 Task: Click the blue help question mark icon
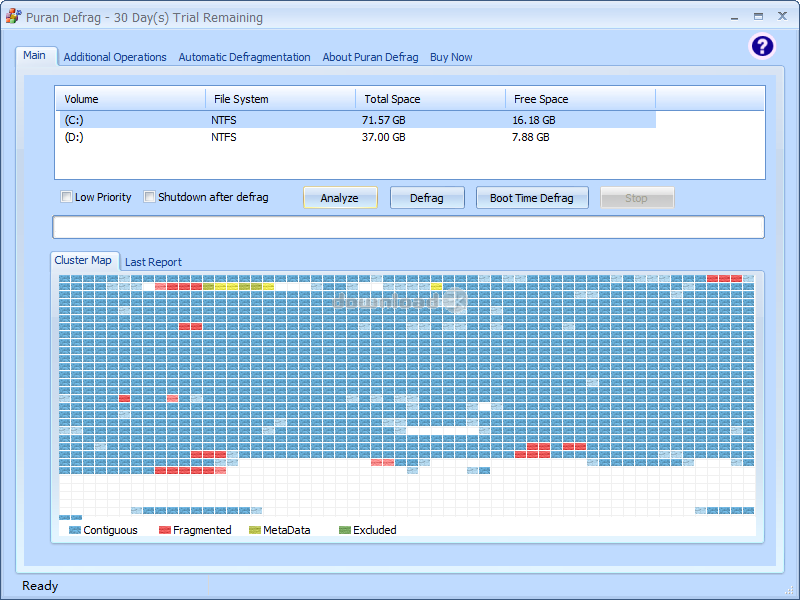(x=762, y=46)
